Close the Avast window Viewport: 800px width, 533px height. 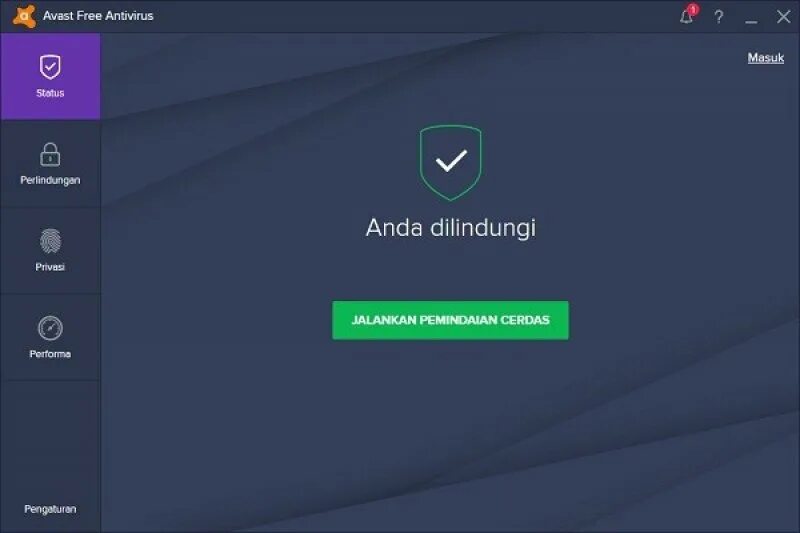[783, 17]
